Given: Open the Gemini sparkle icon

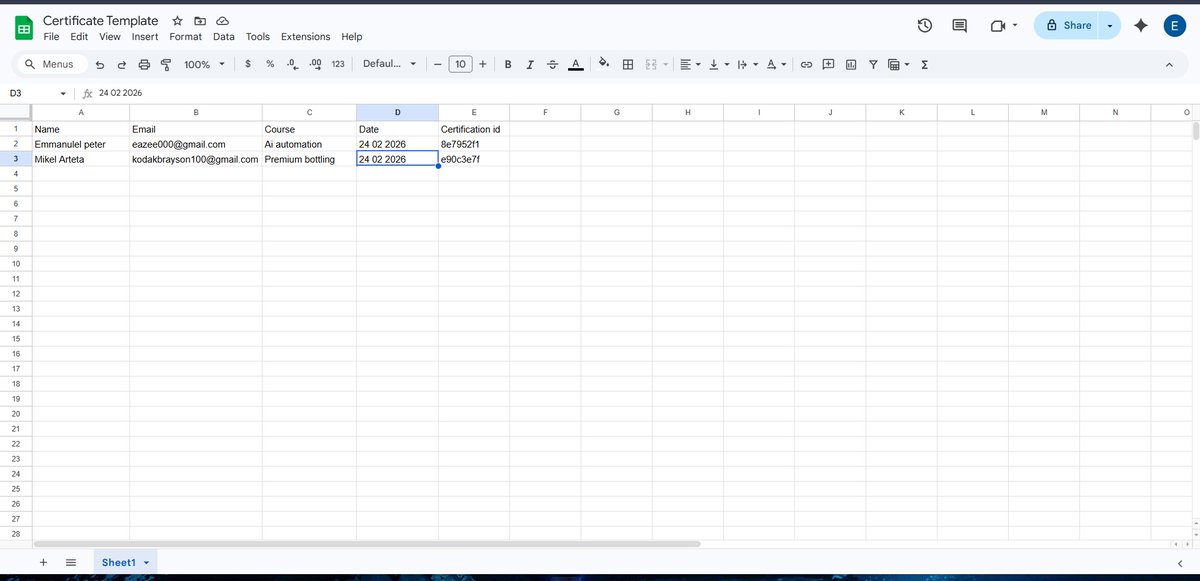Looking at the screenshot, I should pyautogui.click(x=1141, y=25).
